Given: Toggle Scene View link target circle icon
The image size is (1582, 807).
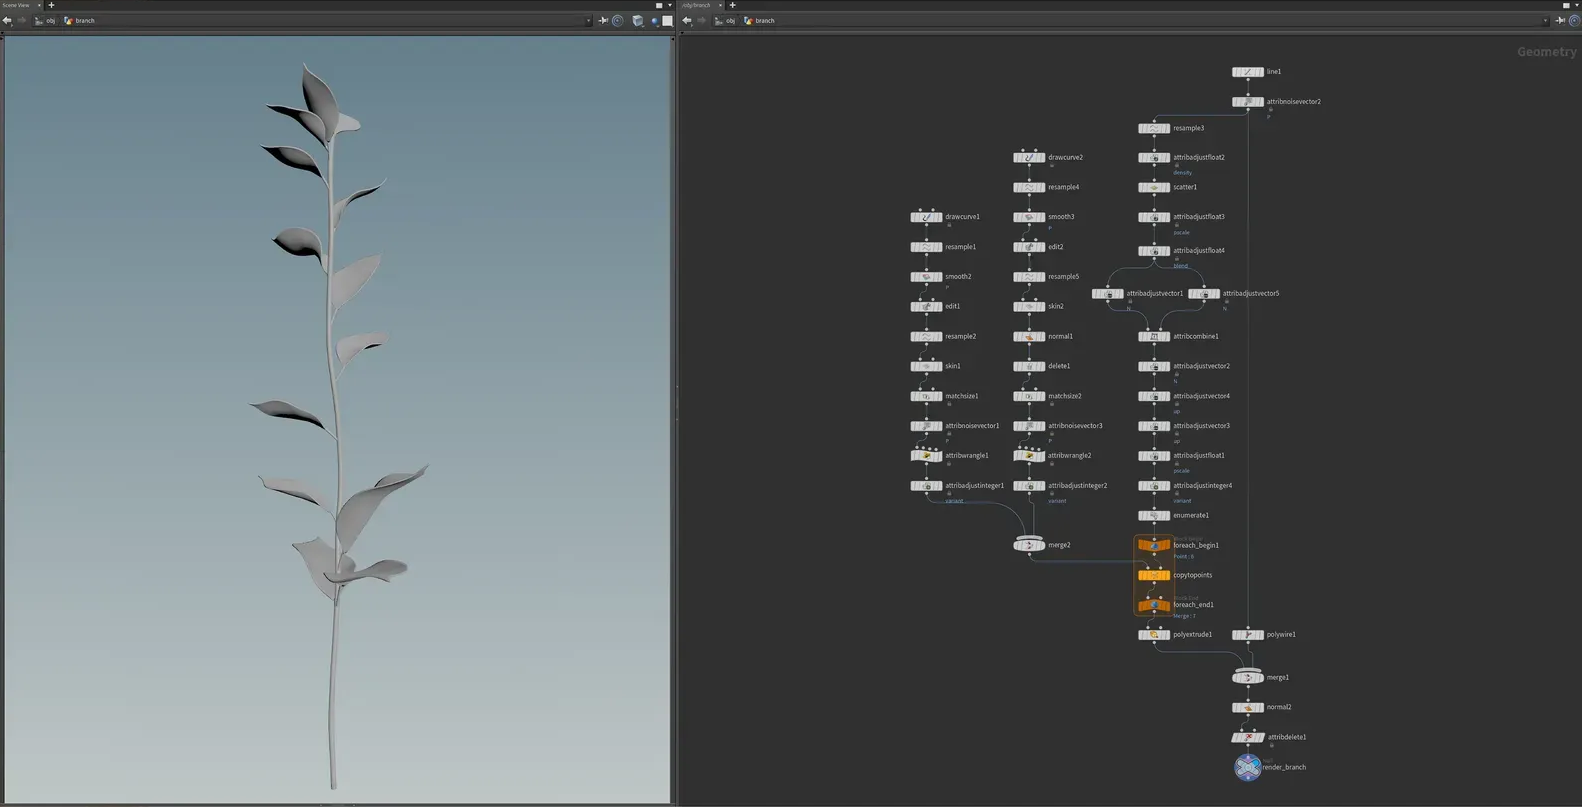Looking at the screenshot, I should 618,20.
